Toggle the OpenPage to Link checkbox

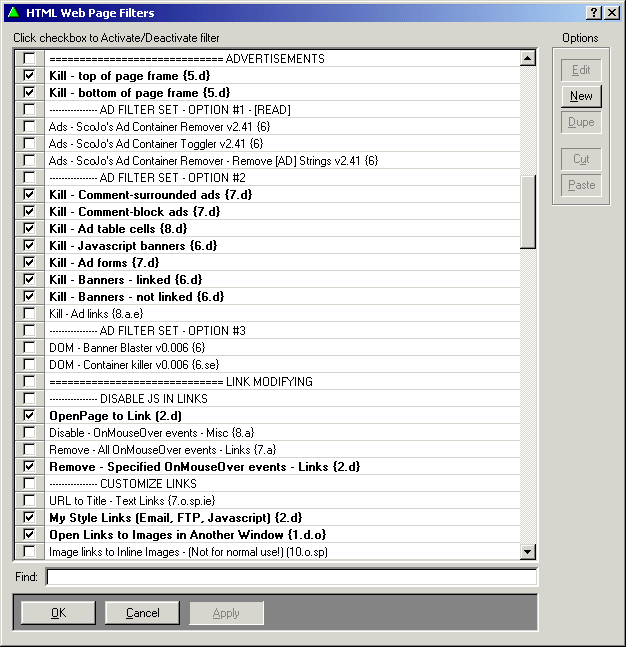(x=29, y=416)
